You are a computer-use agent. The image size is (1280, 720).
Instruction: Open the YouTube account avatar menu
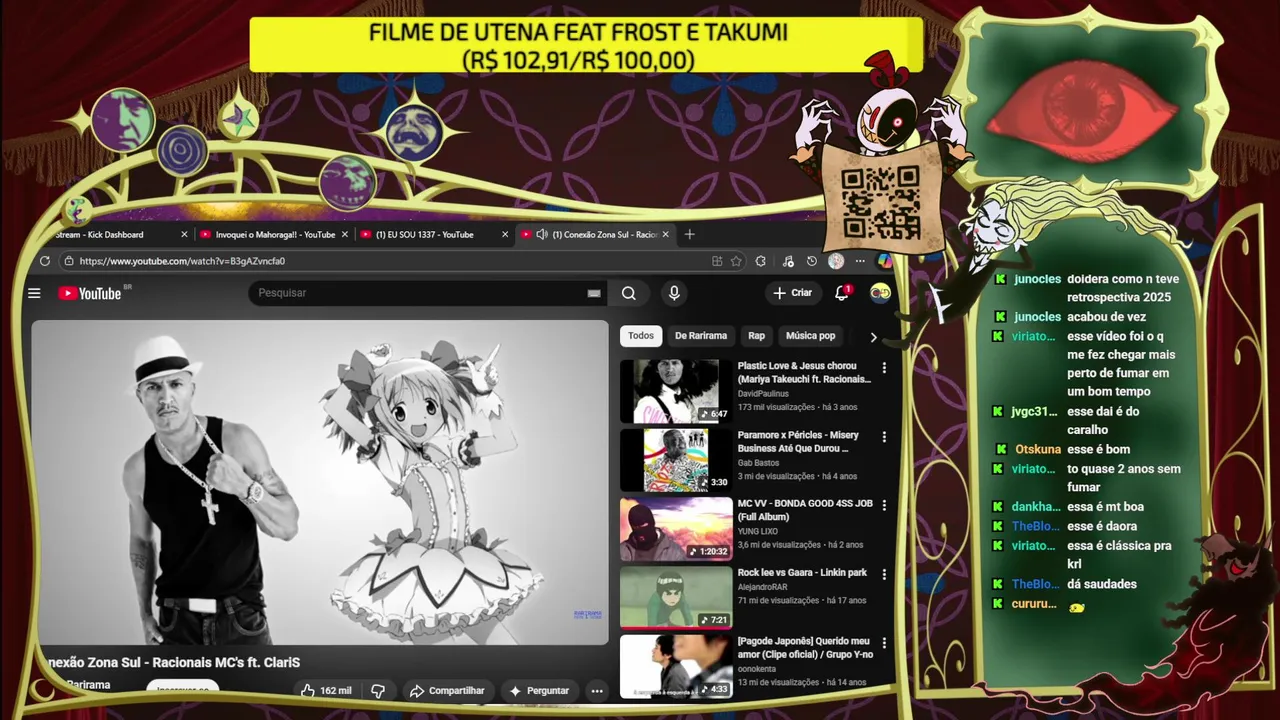tap(880, 292)
